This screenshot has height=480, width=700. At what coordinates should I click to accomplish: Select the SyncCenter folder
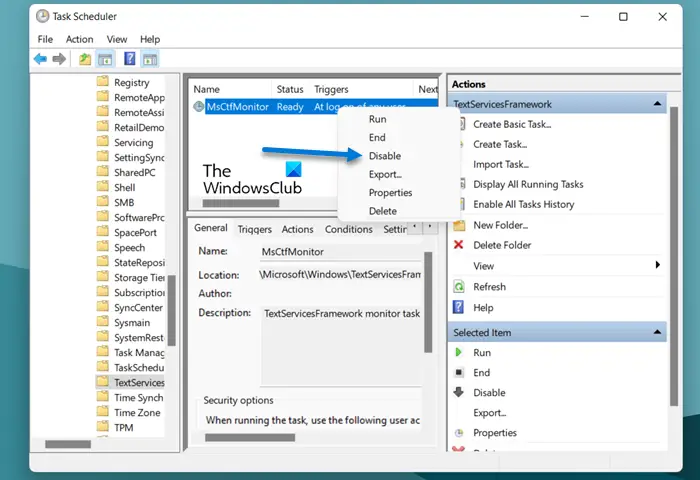pyautogui.click(x=138, y=307)
